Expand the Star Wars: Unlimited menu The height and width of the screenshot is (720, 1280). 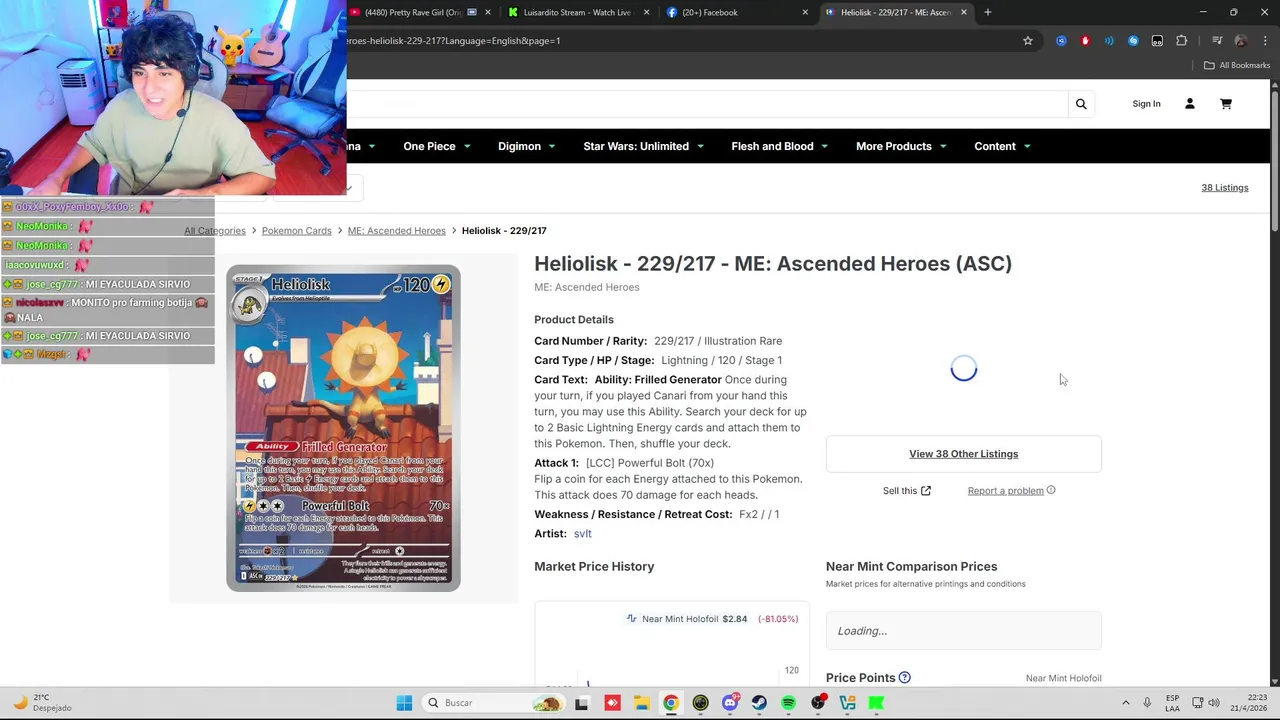(x=644, y=146)
